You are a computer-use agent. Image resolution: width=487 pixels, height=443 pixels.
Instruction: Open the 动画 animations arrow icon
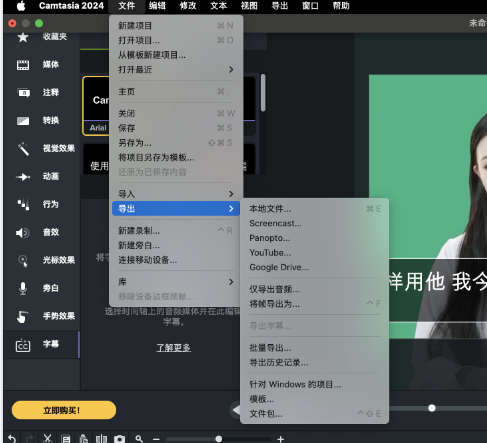[23, 177]
